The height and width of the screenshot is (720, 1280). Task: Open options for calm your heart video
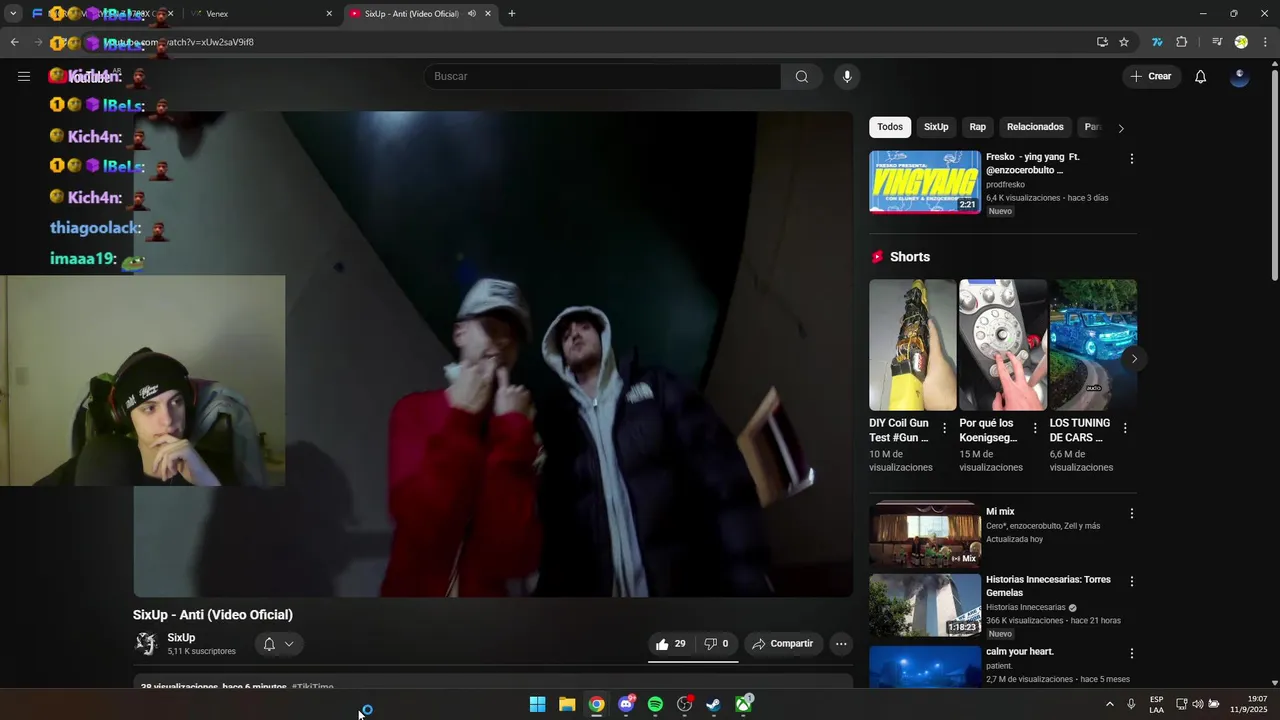click(x=1132, y=653)
